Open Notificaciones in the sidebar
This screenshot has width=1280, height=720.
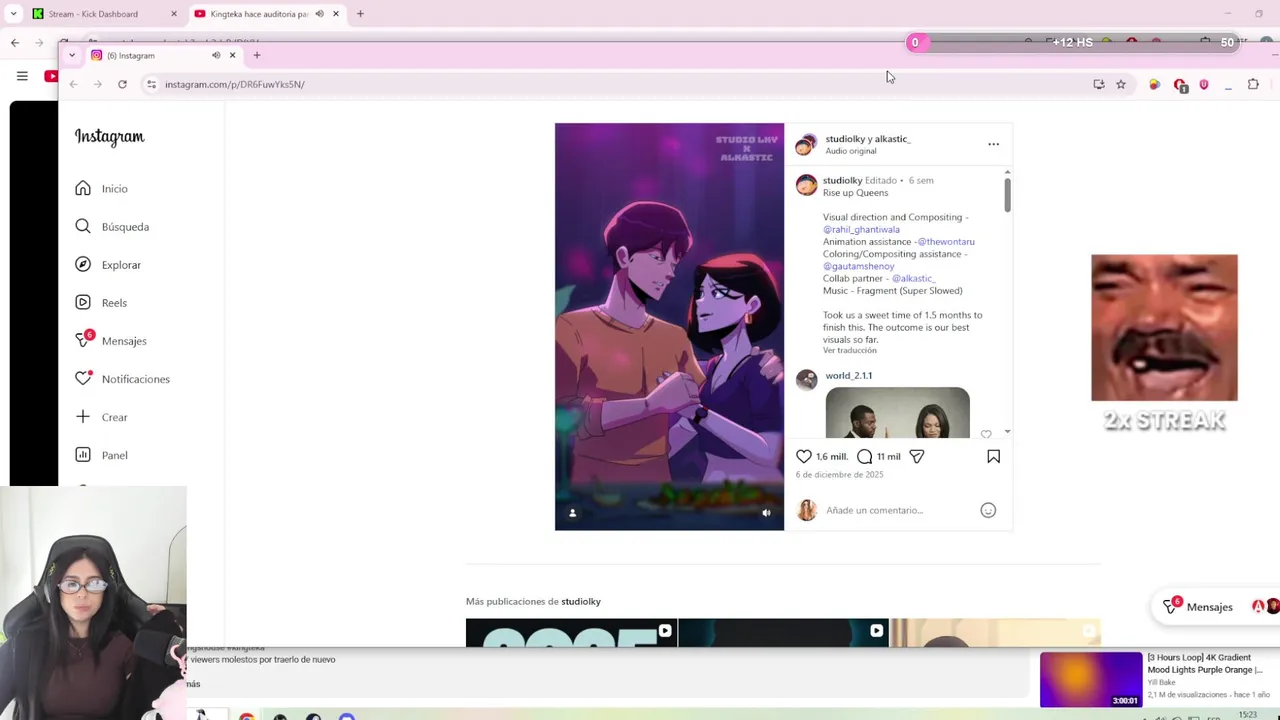click(122, 379)
